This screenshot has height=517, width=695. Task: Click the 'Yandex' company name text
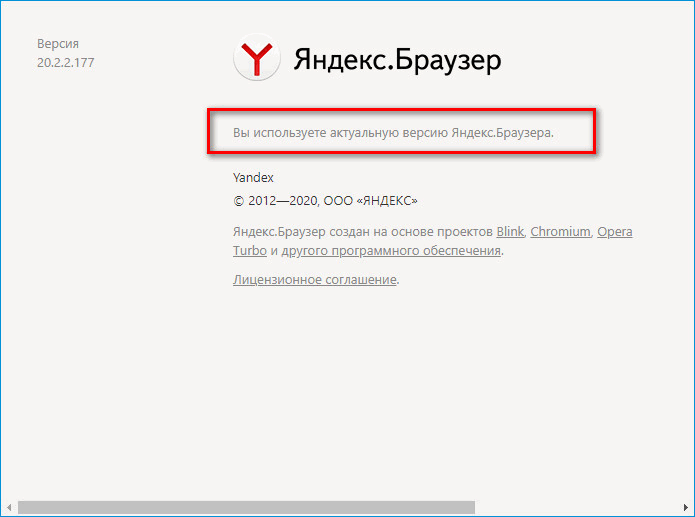coord(253,178)
